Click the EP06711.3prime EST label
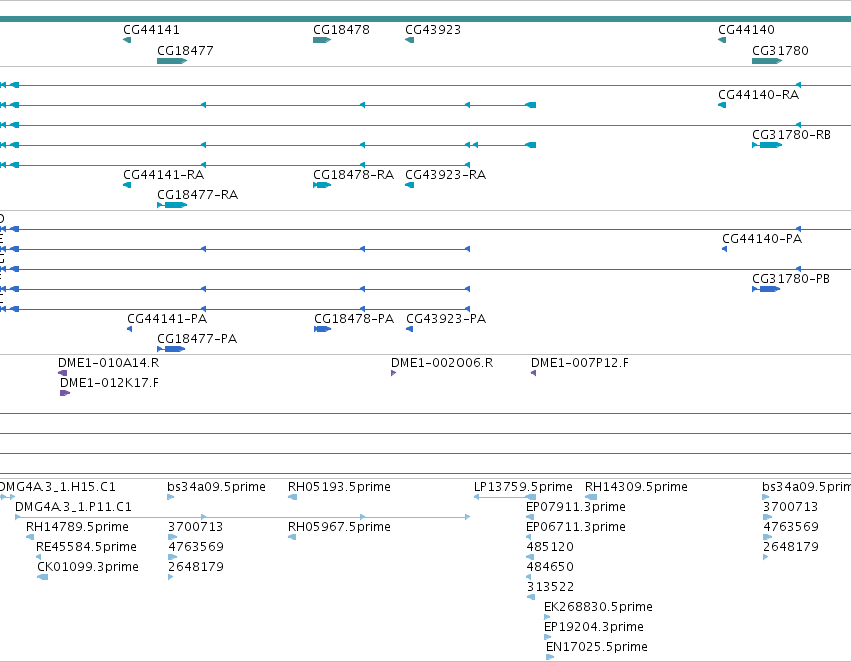The image size is (851, 662). pos(576,527)
